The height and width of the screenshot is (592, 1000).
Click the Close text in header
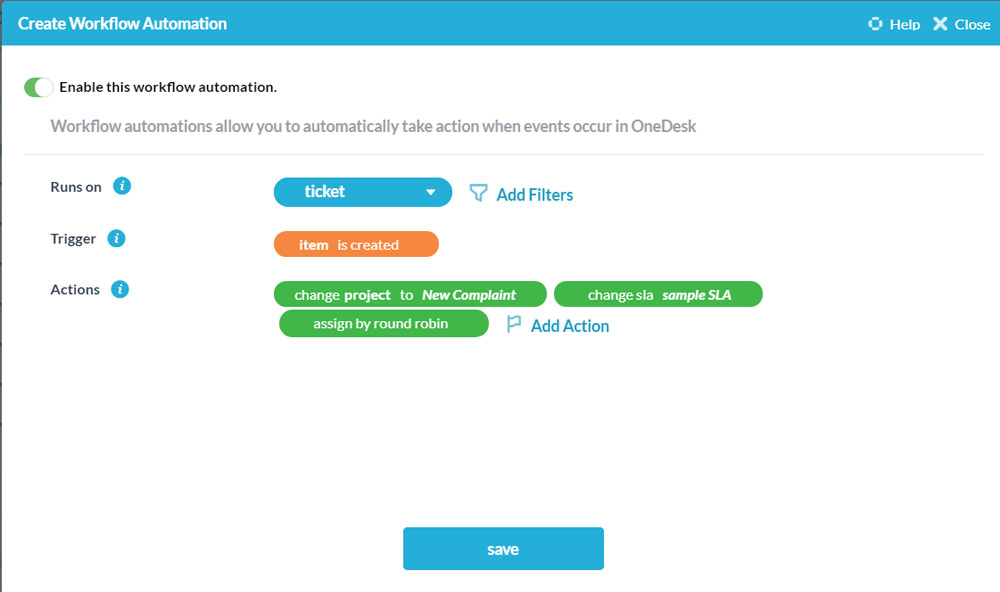(x=972, y=24)
